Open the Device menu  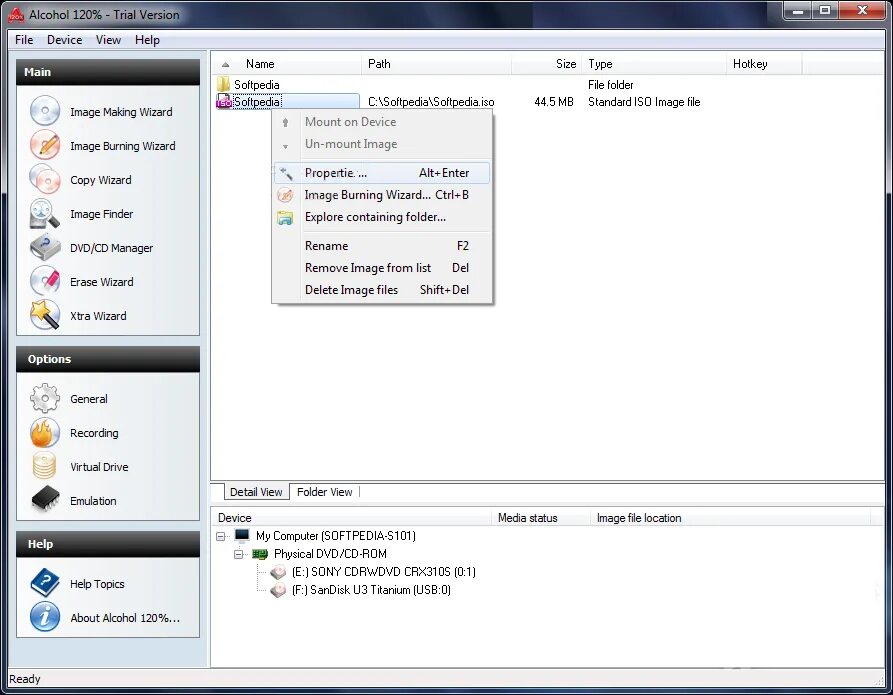tap(64, 40)
